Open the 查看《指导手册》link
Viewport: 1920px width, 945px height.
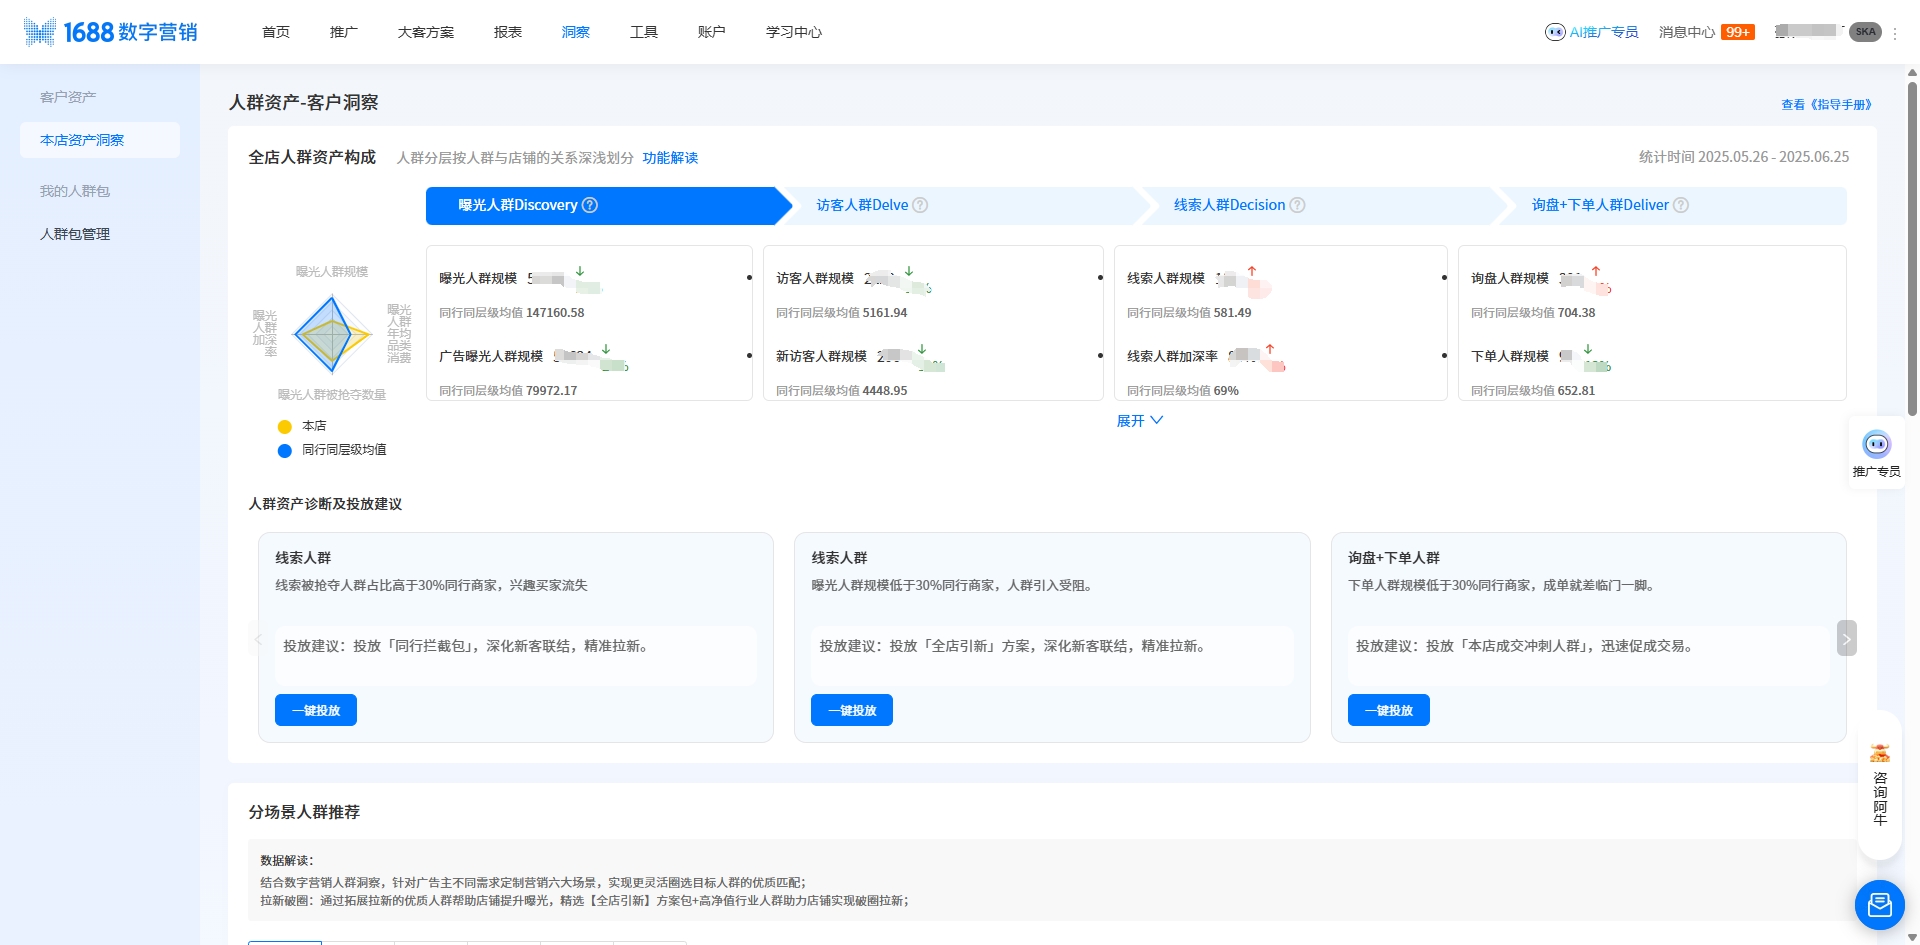(1826, 104)
